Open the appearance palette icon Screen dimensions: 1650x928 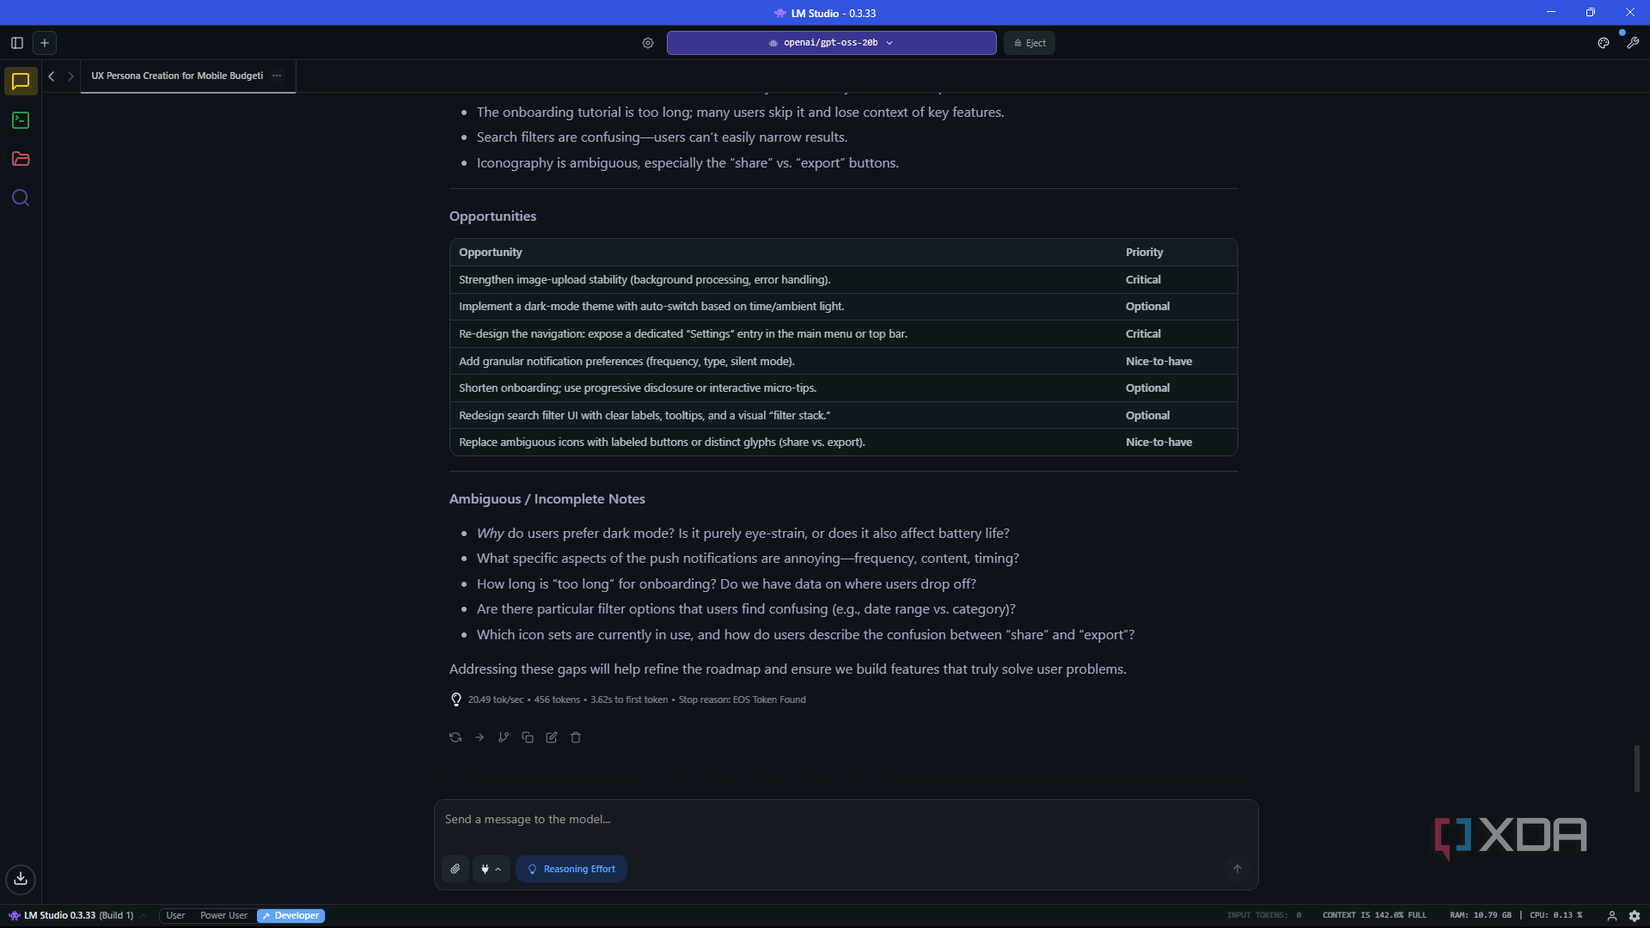pos(1603,43)
